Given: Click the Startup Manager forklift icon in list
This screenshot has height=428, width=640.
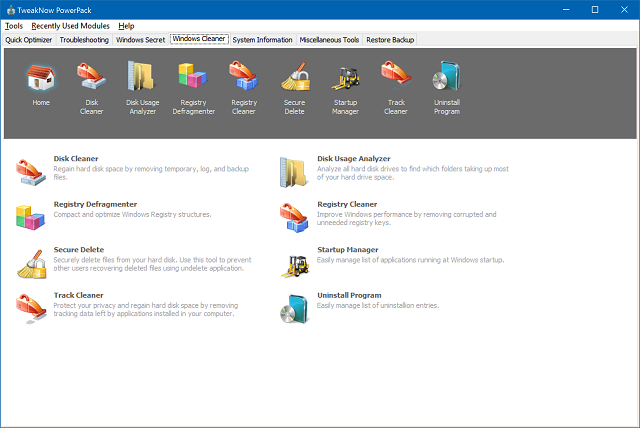Looking at the screenshot, I should point(295,266).
